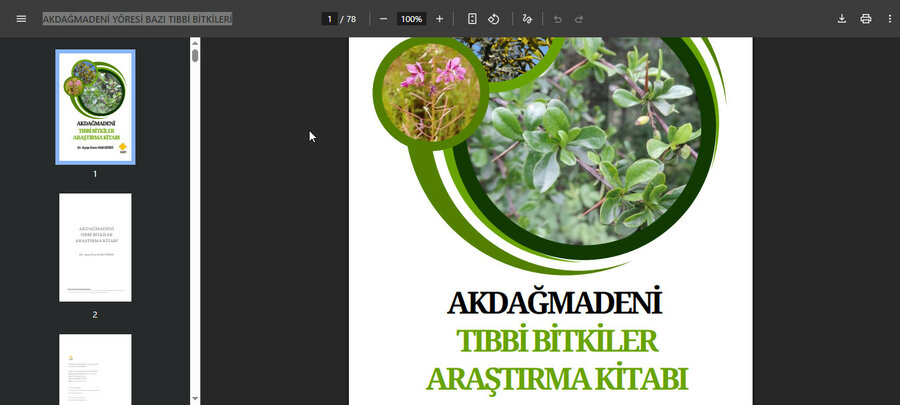Click the total page count 78
This screenshot has height=405, width=900.
(351, 19)
